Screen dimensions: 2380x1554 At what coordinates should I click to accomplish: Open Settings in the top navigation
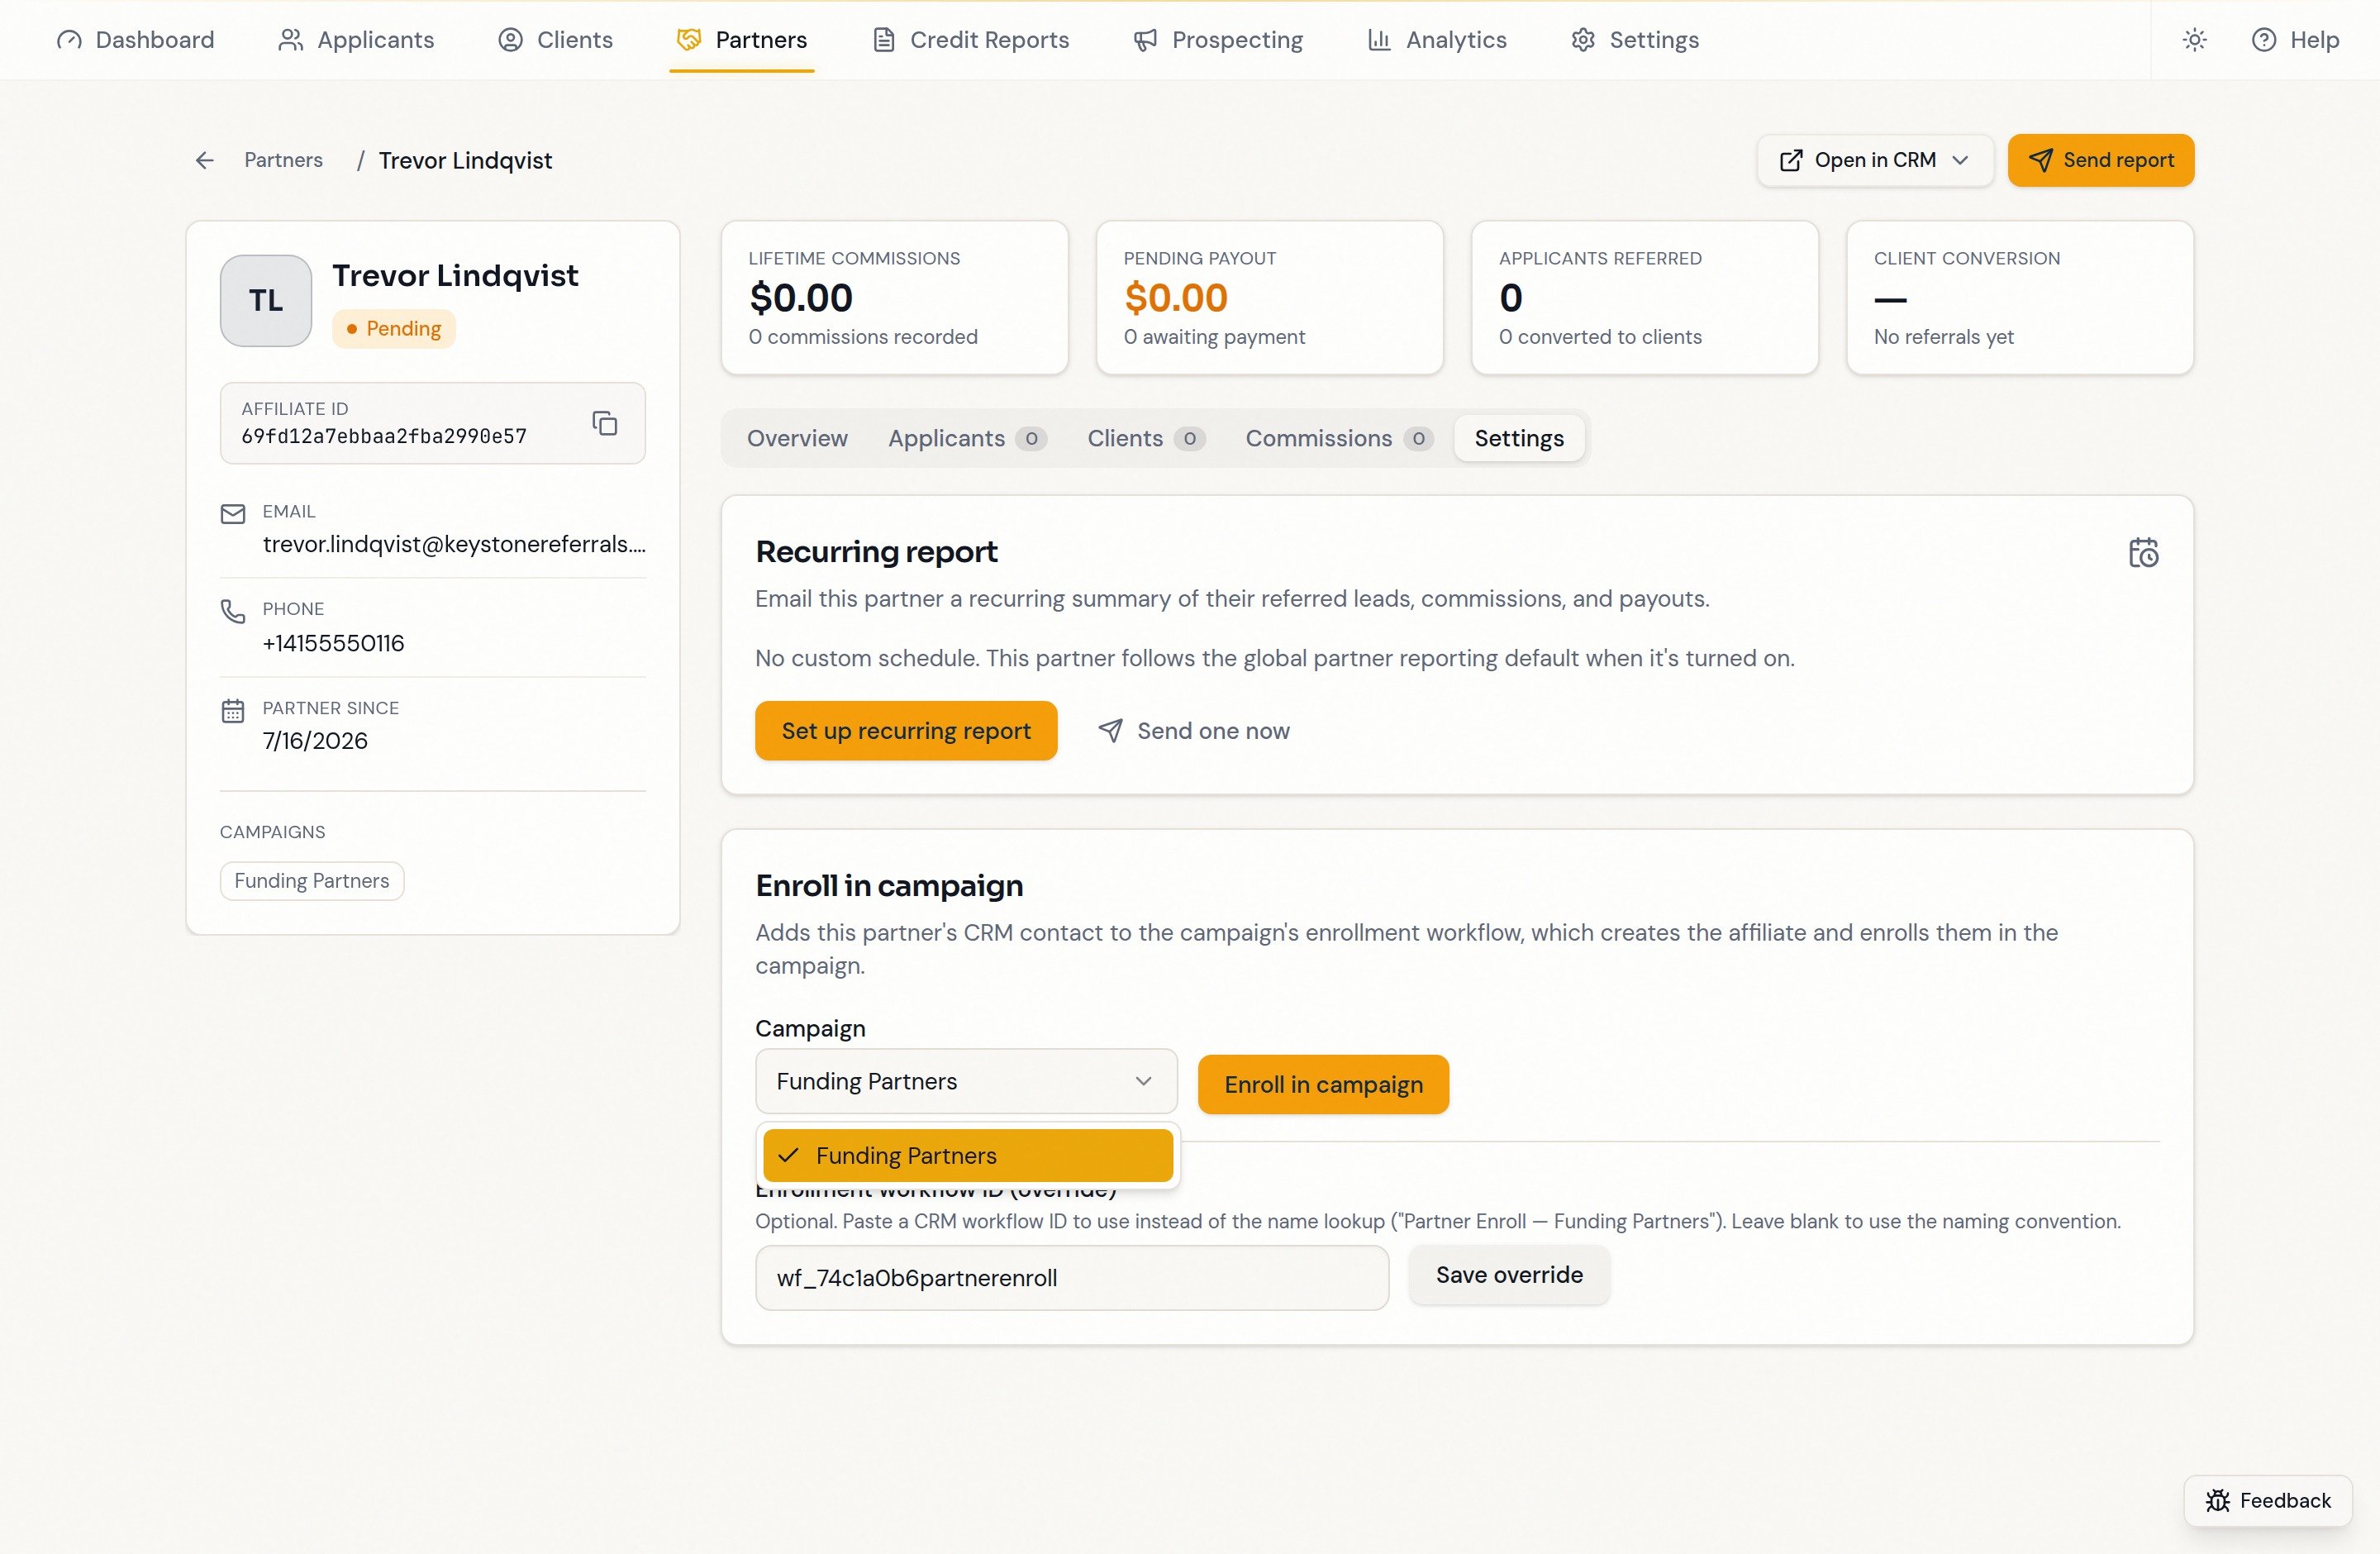1634,40
